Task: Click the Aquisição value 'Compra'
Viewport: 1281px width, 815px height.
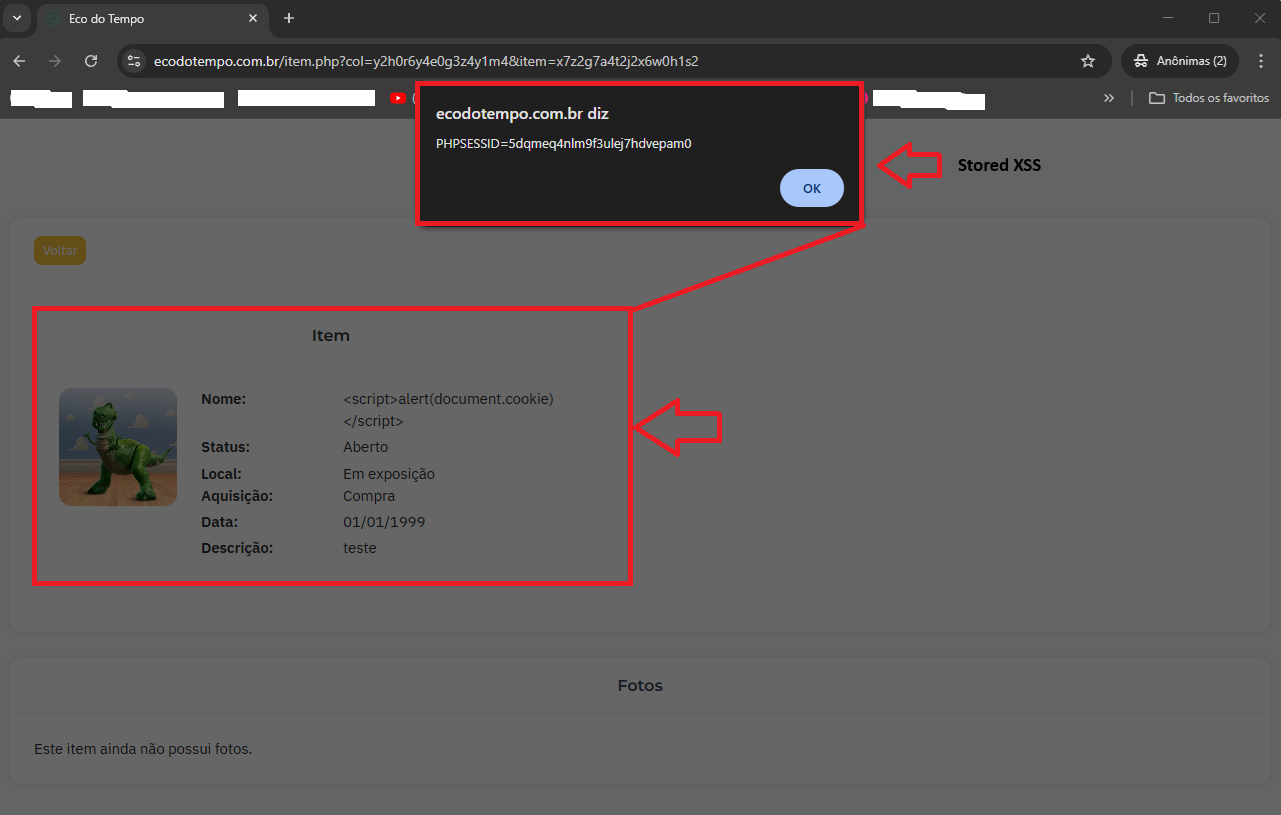Action: (x=369, y=496)
